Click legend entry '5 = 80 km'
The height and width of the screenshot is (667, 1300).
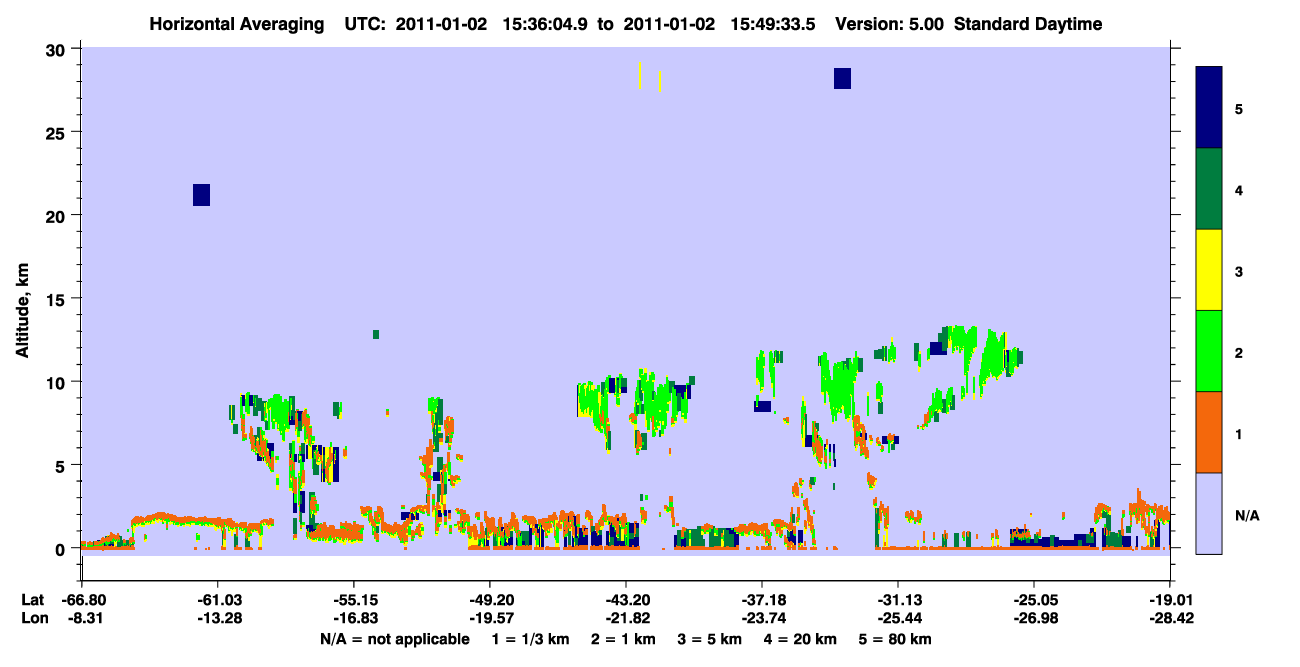tap(897, 639)
